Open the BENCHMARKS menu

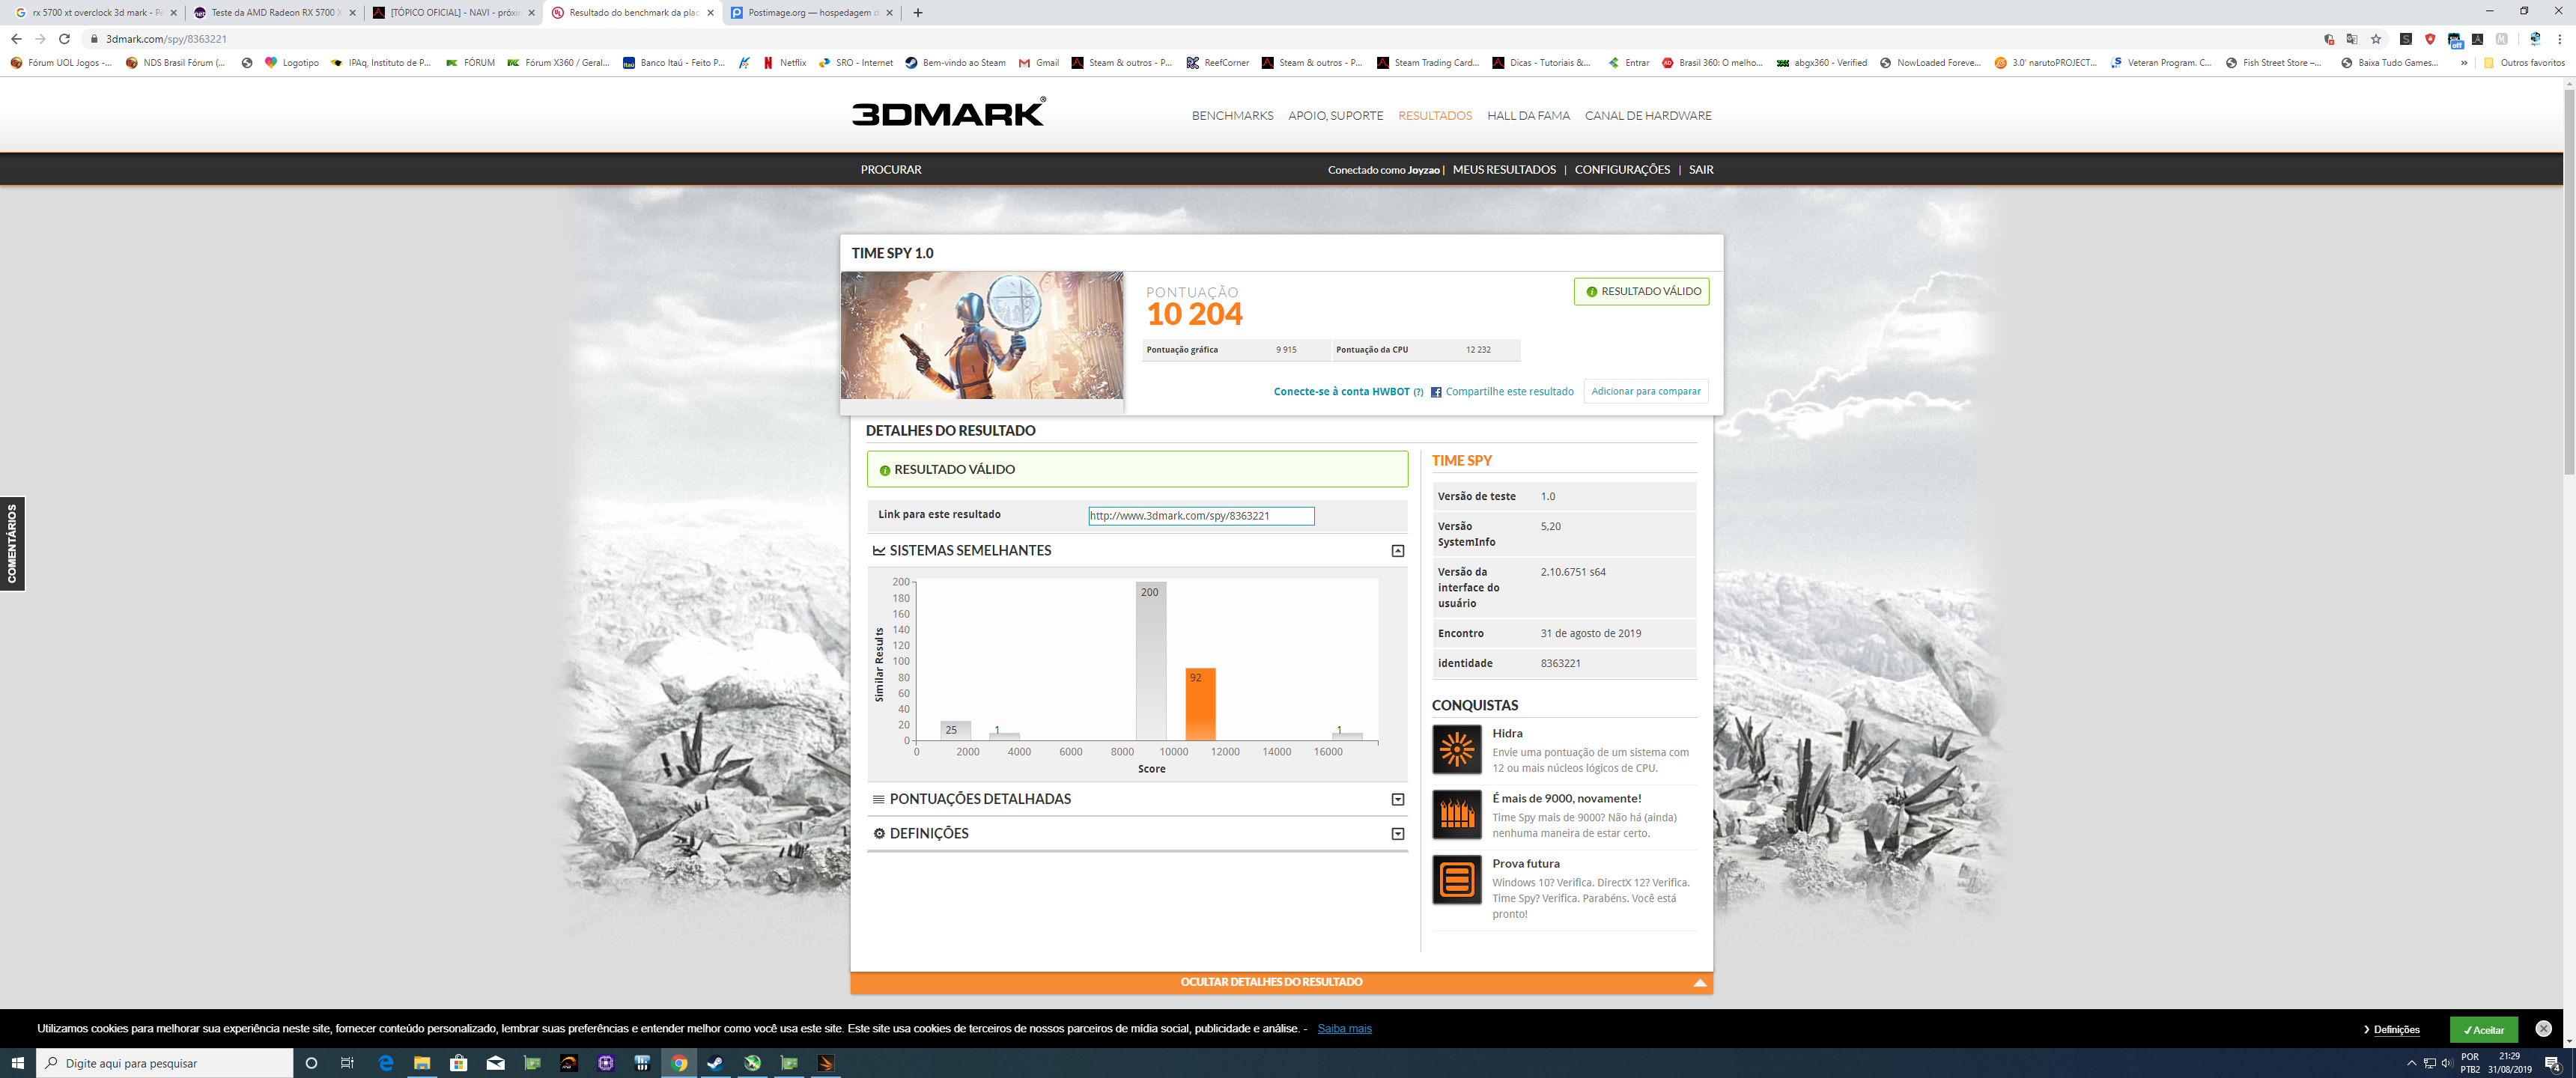[1232, 116]
